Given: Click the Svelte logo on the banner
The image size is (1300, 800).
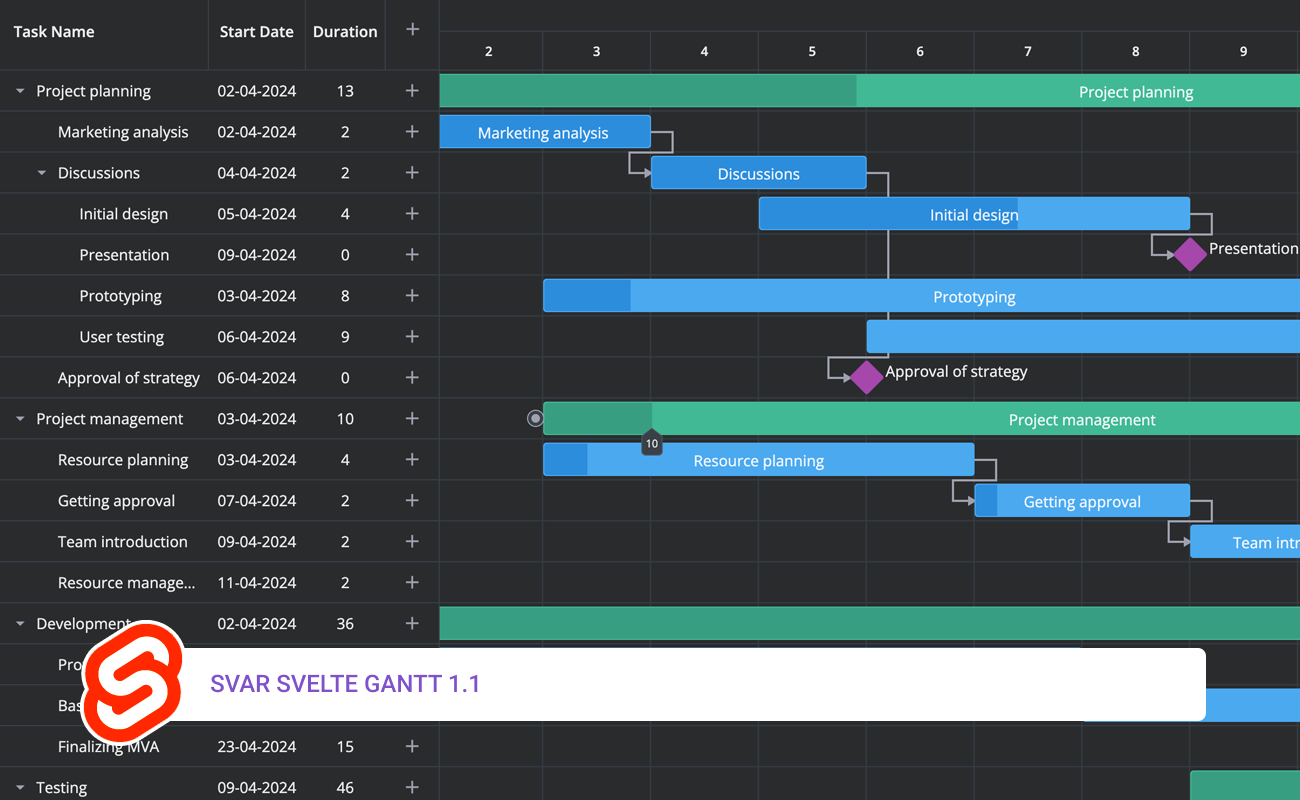Looking at the screenshot, I should pos(133,683).
